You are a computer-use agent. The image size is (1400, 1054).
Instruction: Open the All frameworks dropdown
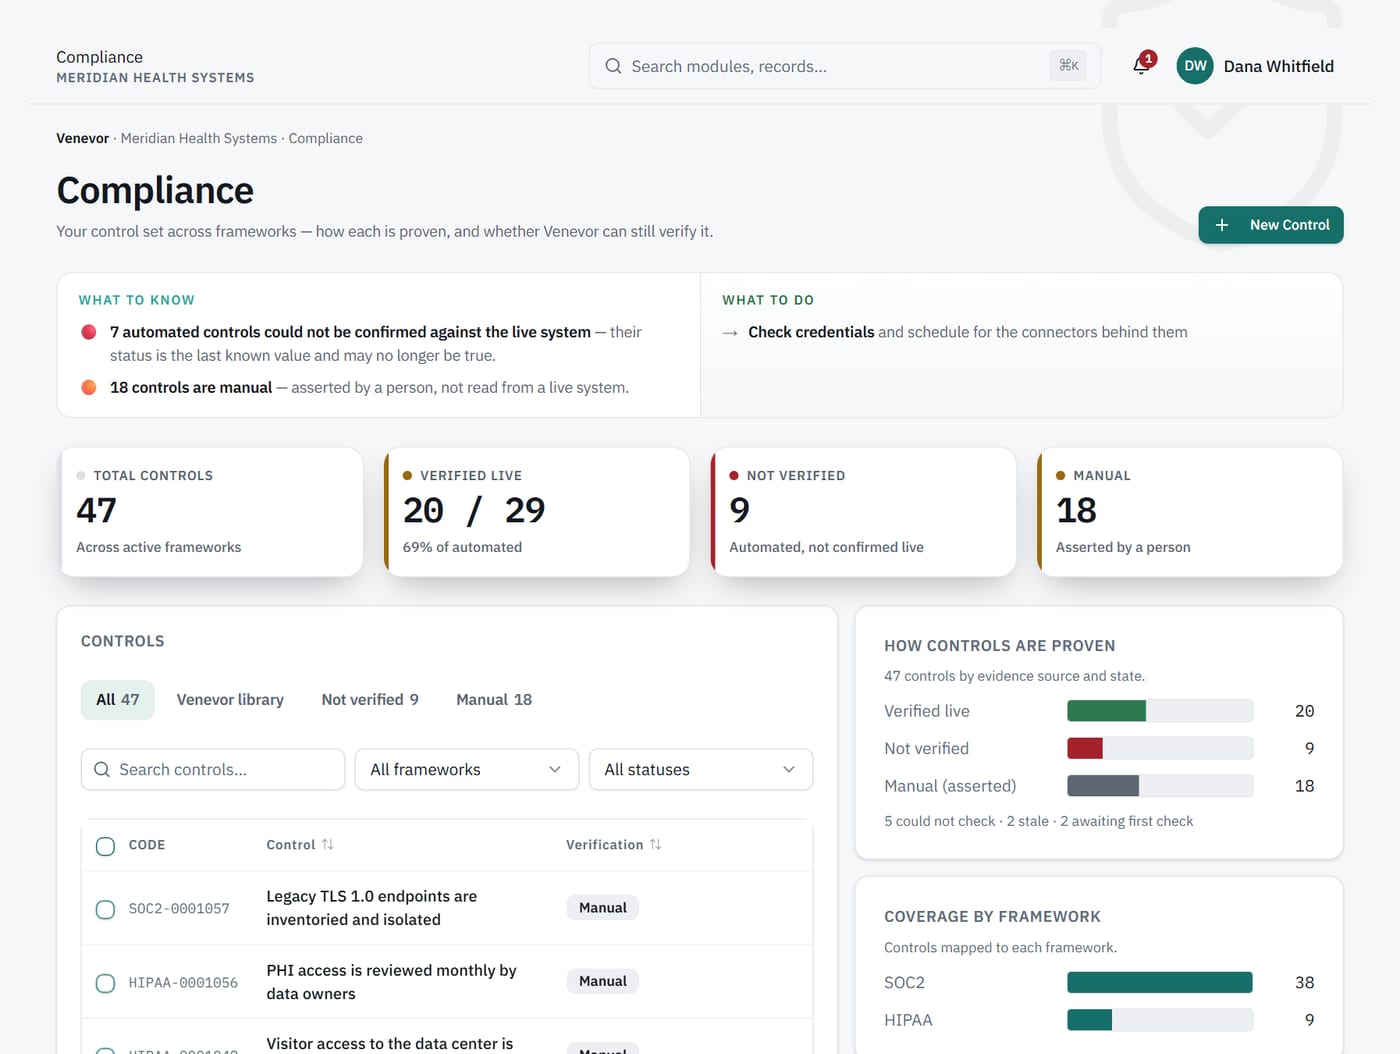pos(467,770)
